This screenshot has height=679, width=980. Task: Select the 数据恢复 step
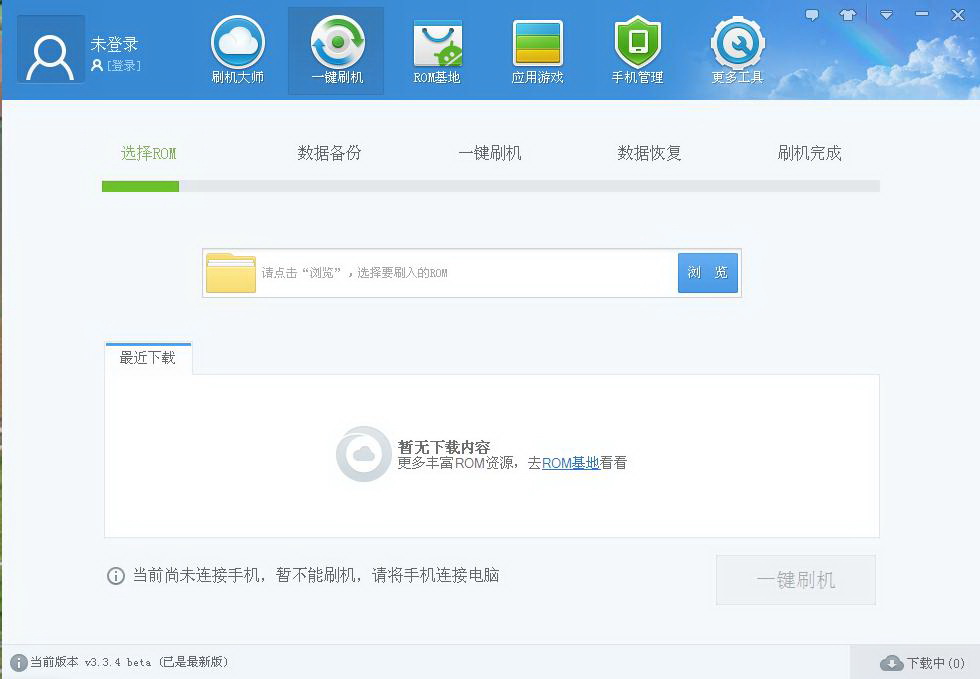click(649, 153)
